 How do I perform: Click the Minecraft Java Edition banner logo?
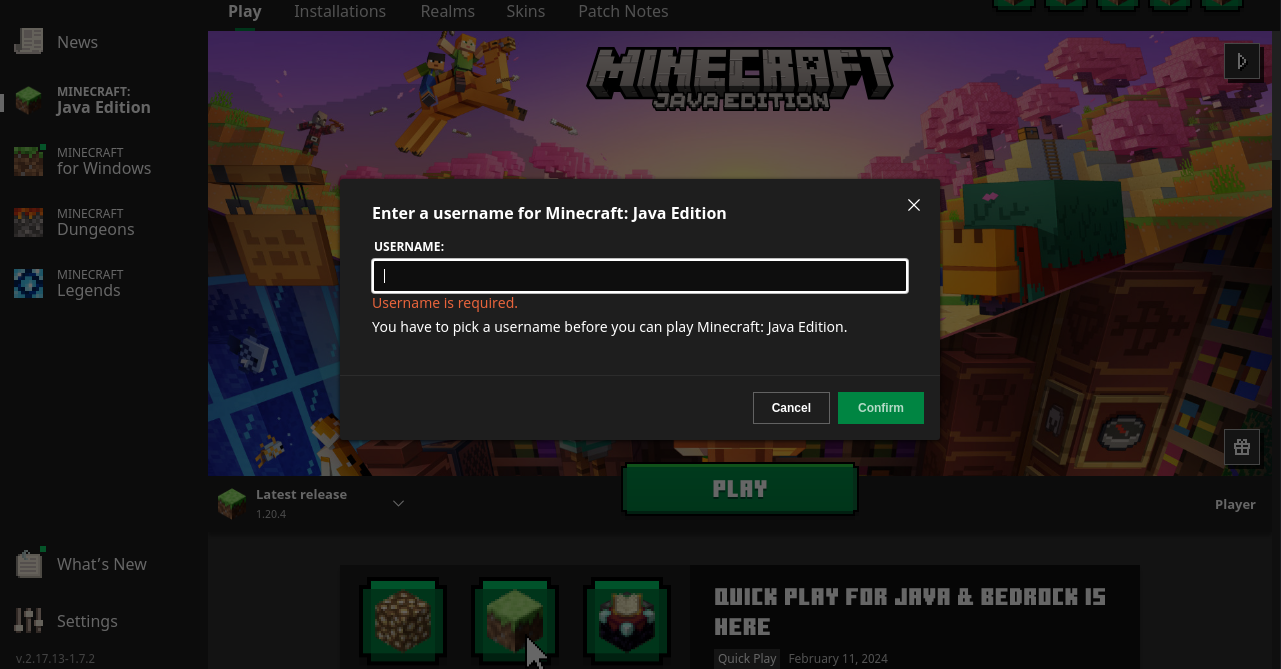tap(739, 79)
